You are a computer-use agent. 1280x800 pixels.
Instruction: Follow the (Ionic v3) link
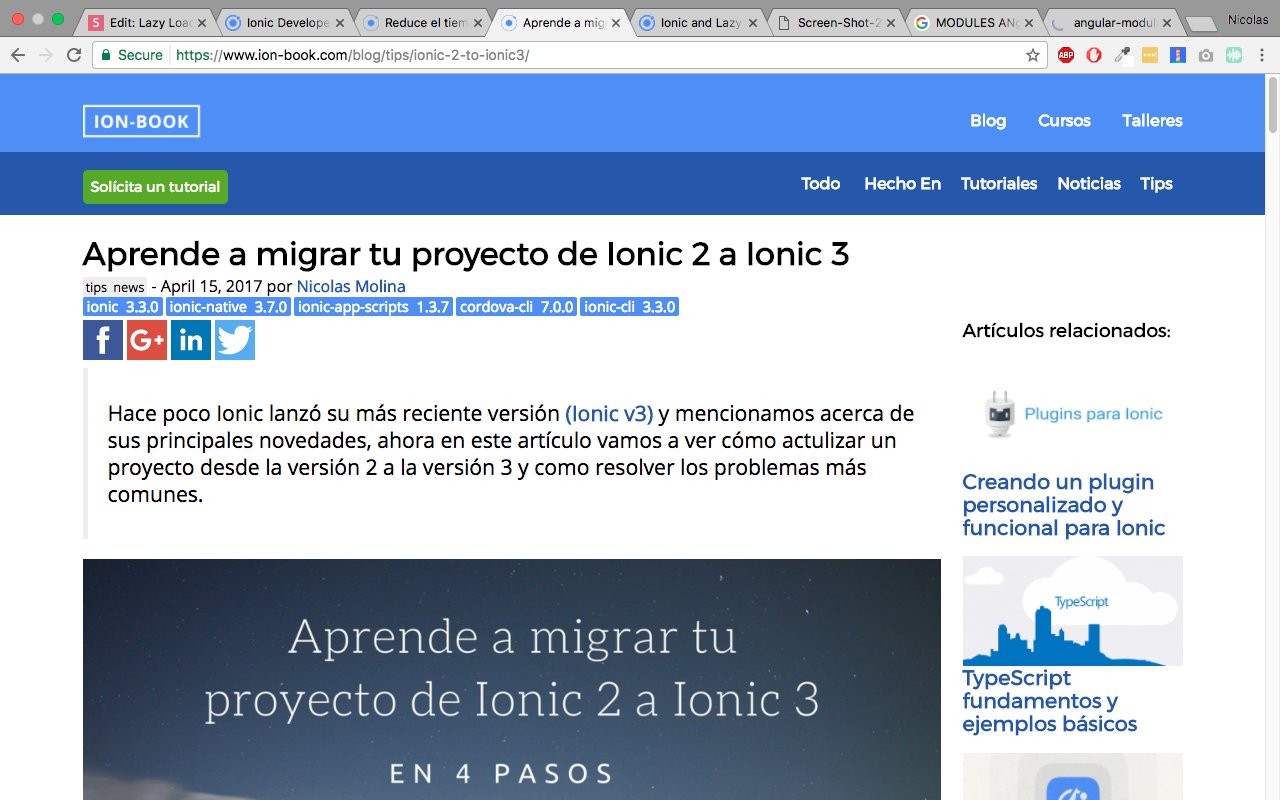click(x=609, y=413)
